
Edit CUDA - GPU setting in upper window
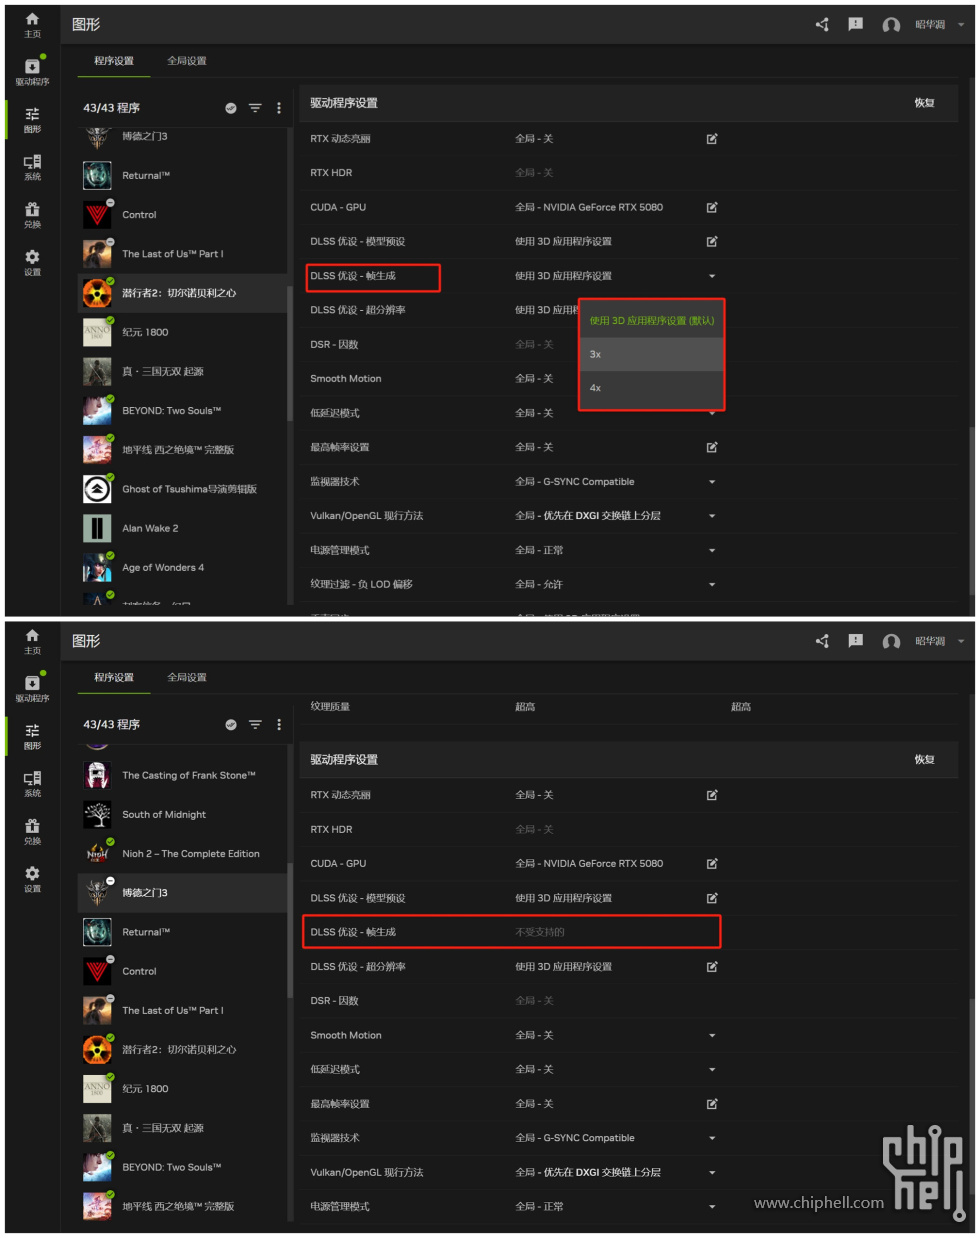(x=712, y=207)
